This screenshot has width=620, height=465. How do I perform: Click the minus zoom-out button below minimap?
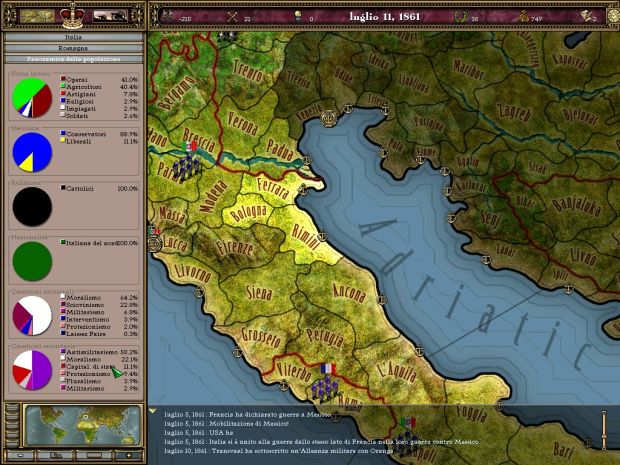[x=20, y=455]
